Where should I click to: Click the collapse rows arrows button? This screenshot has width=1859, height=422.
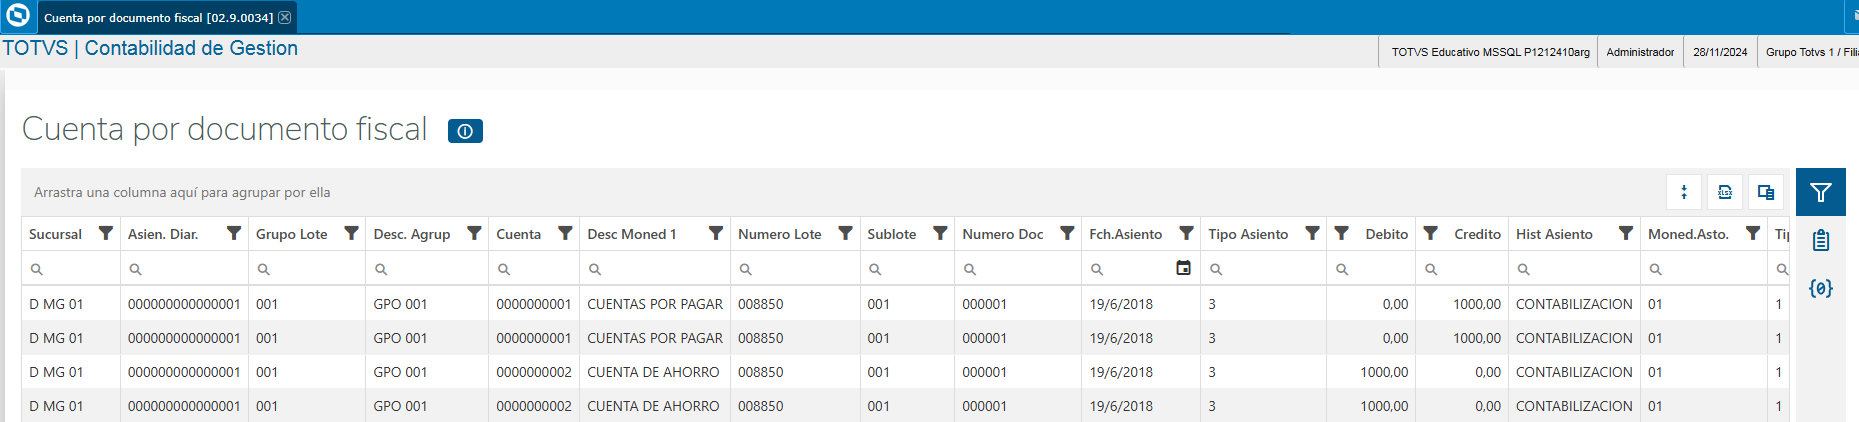[1684, 192]
